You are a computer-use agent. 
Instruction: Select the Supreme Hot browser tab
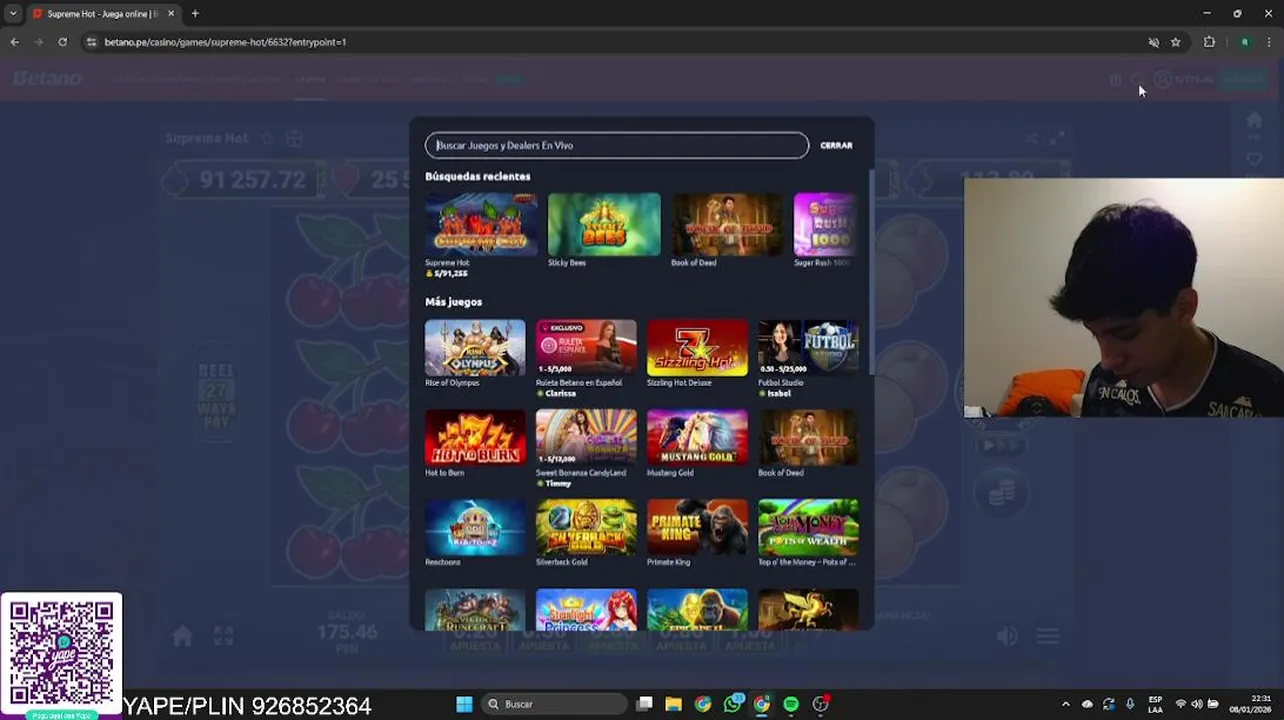(103, 14)
